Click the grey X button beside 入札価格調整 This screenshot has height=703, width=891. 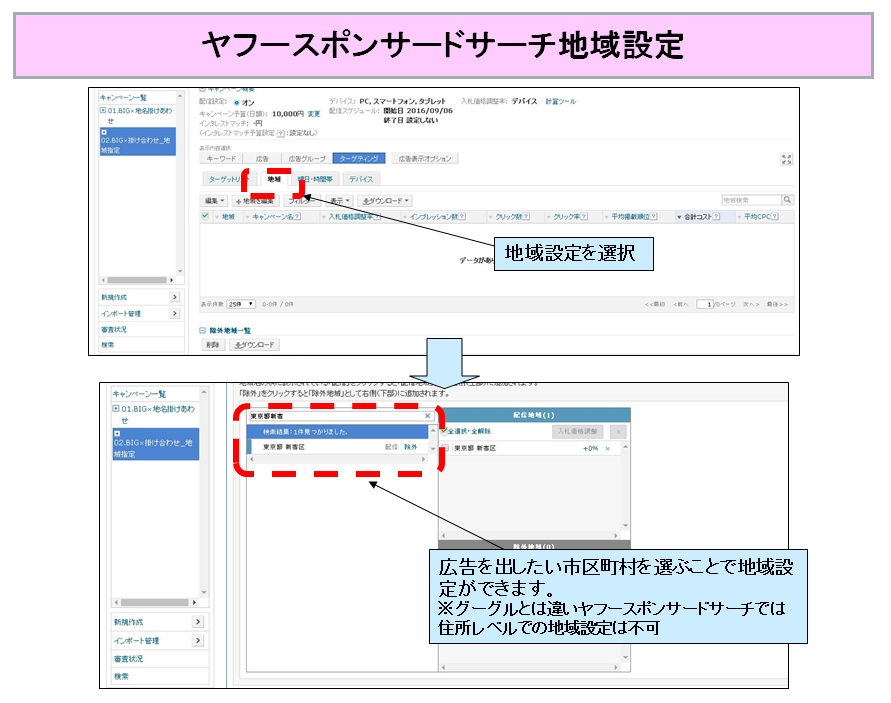(618, 431)
